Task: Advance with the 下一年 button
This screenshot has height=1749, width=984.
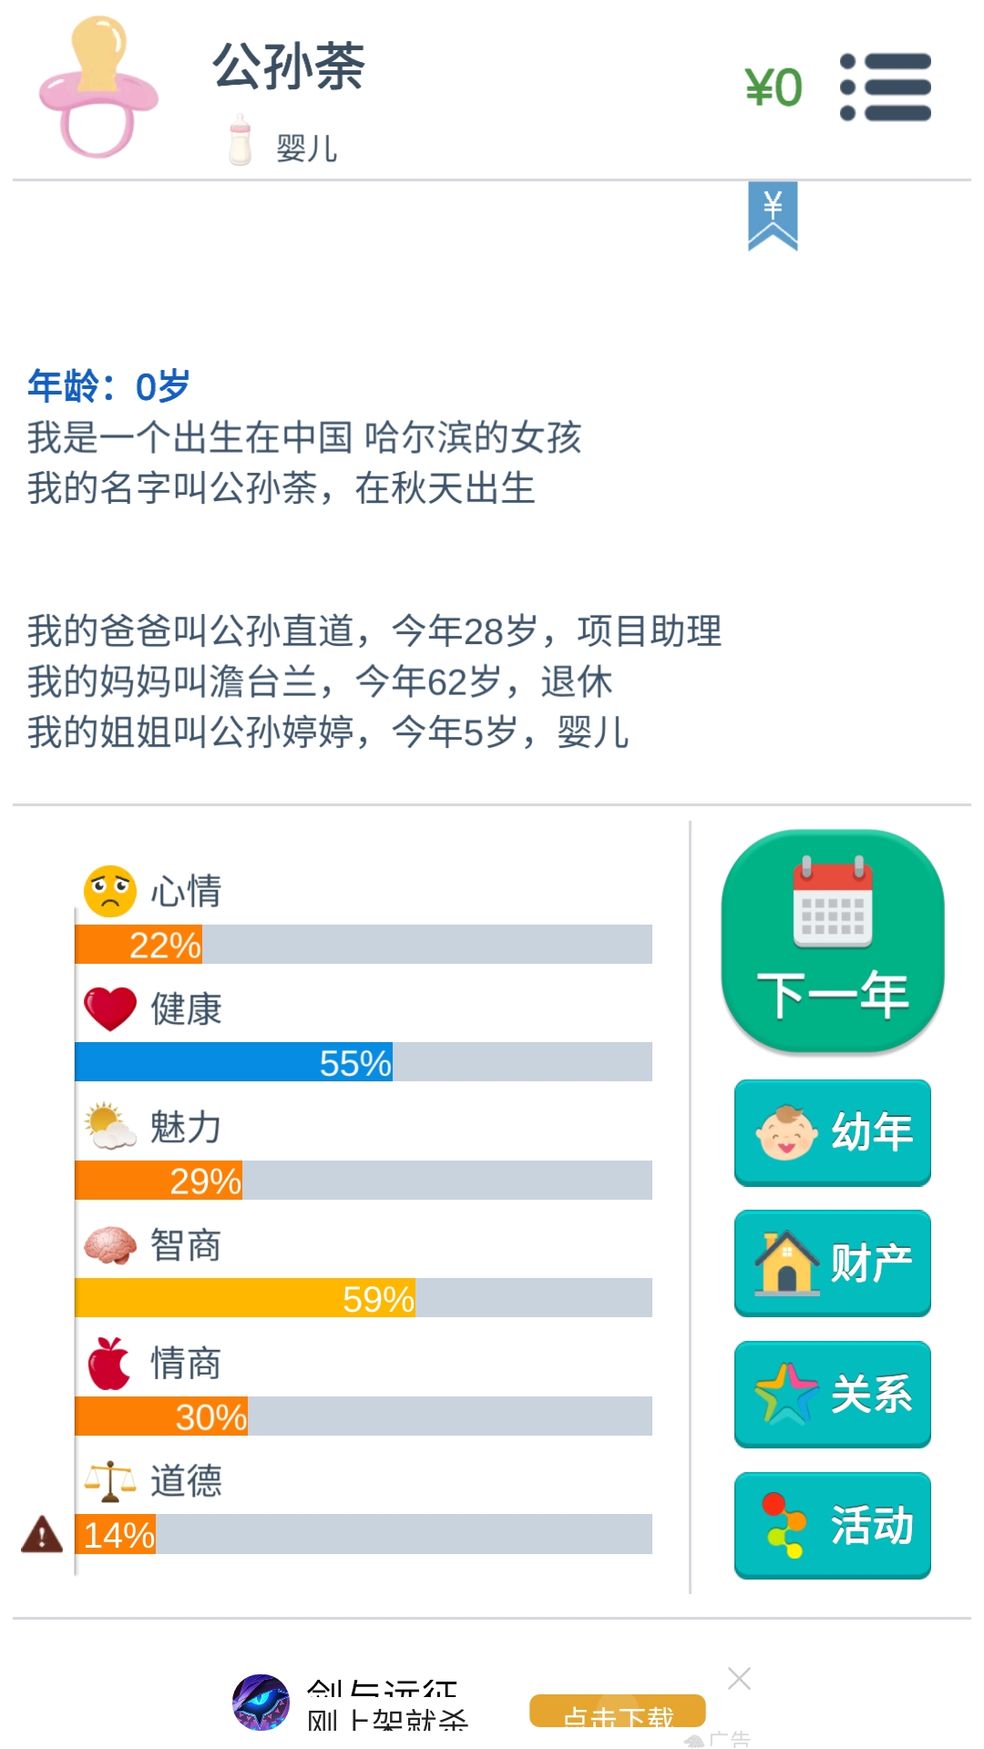Action: (x=833, y=941)
